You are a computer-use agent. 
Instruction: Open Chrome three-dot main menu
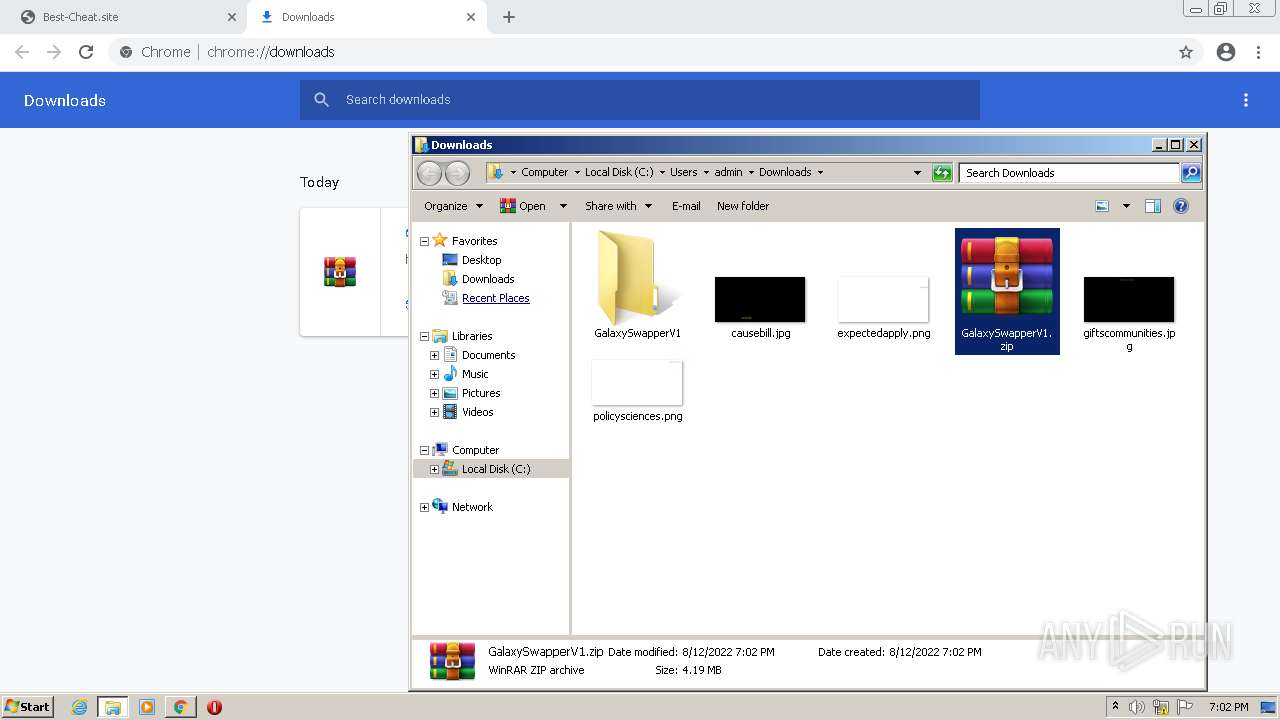click(1259, 52)
